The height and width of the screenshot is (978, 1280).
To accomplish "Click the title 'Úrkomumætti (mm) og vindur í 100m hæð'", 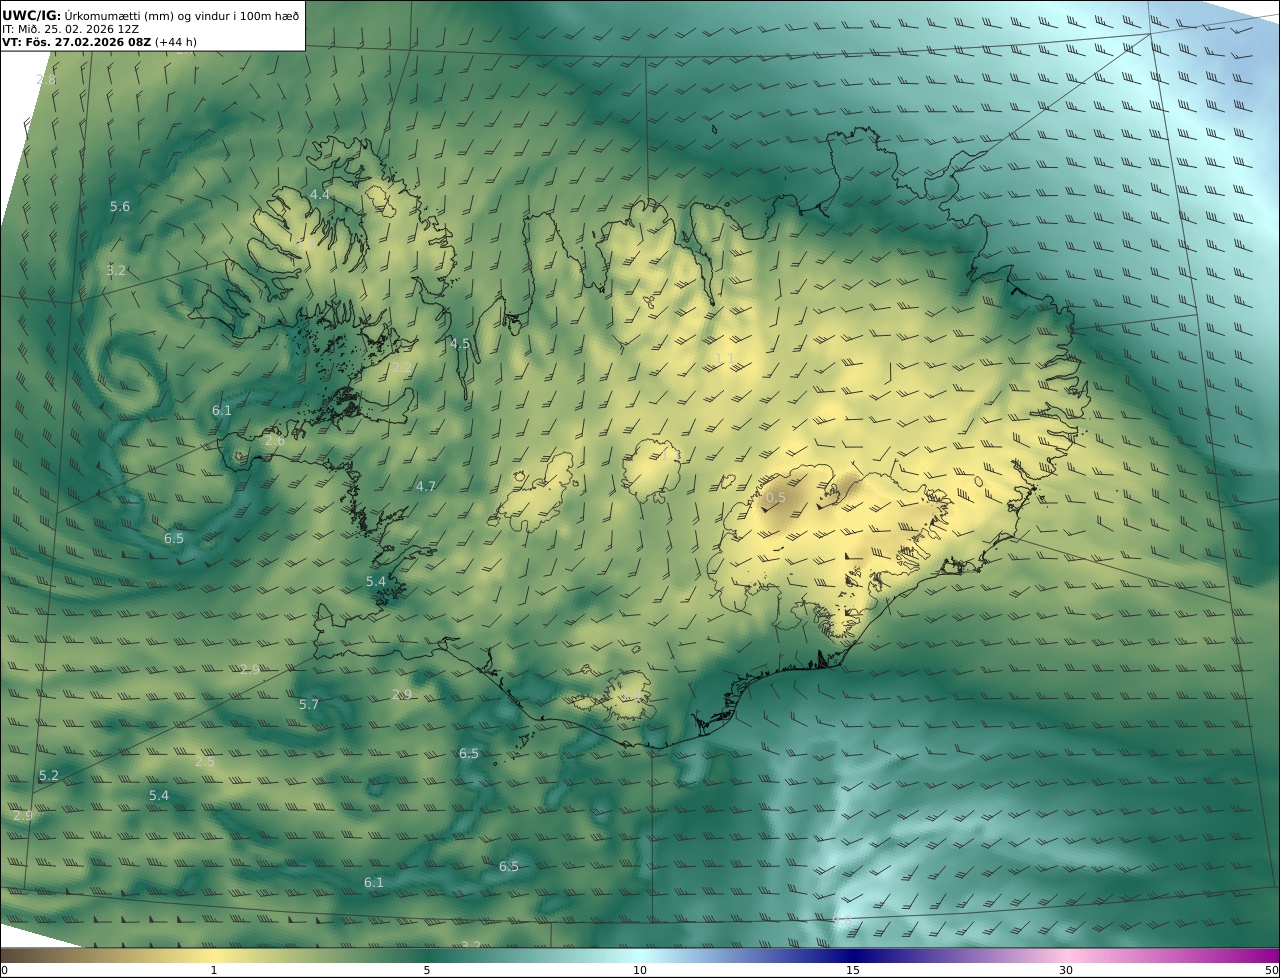I will point(182,15).
